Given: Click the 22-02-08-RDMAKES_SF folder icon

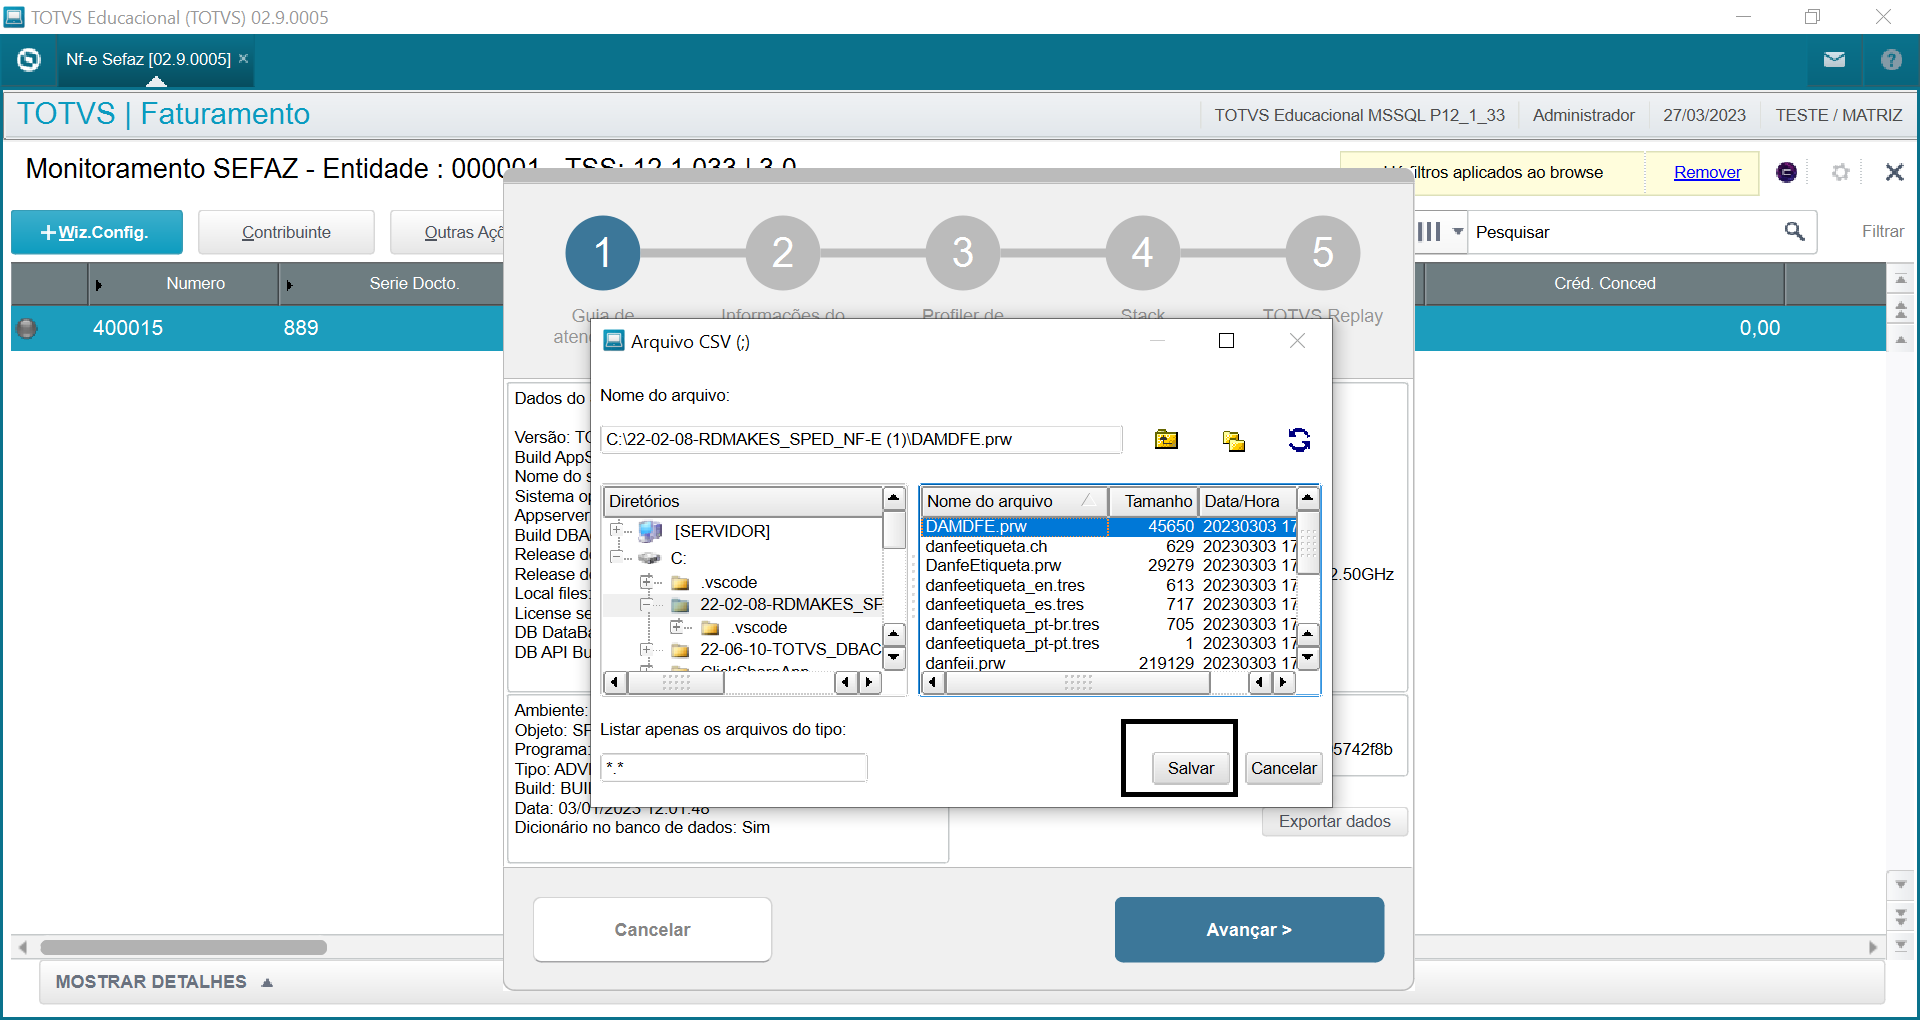Looking at the screenshot, I should coord(681,605).
